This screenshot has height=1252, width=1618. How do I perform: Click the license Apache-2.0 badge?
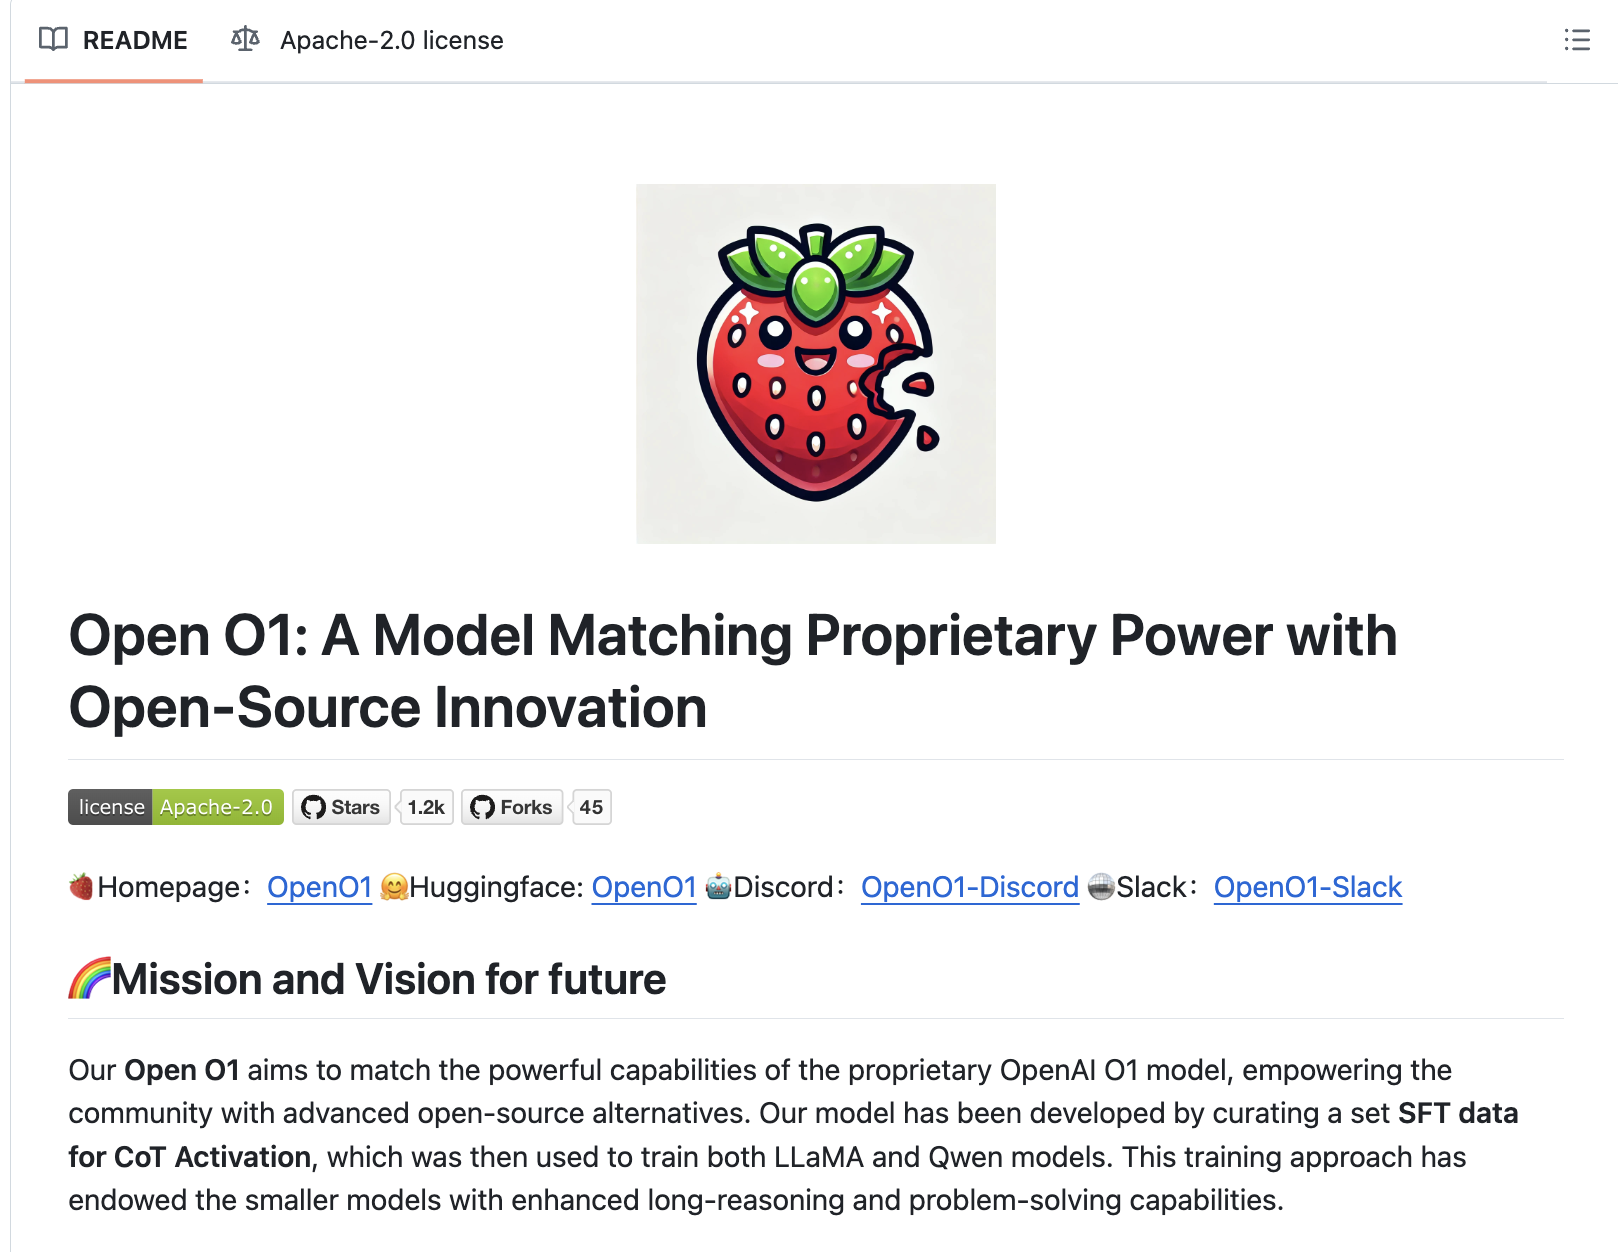176,807
